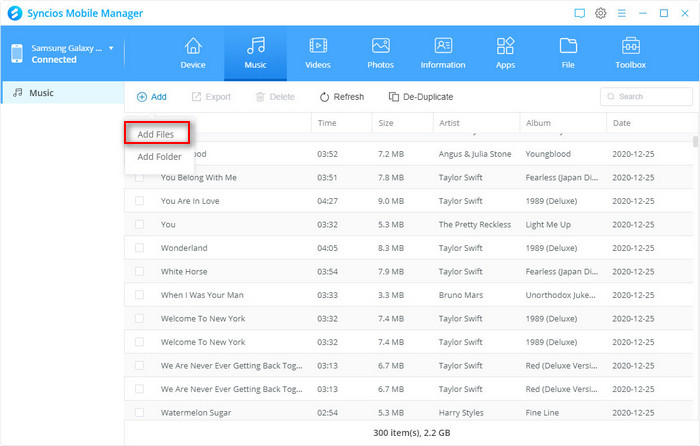700x446 pixels.
Task: Switch to the Music tab
Action: [x=255, y=53]
